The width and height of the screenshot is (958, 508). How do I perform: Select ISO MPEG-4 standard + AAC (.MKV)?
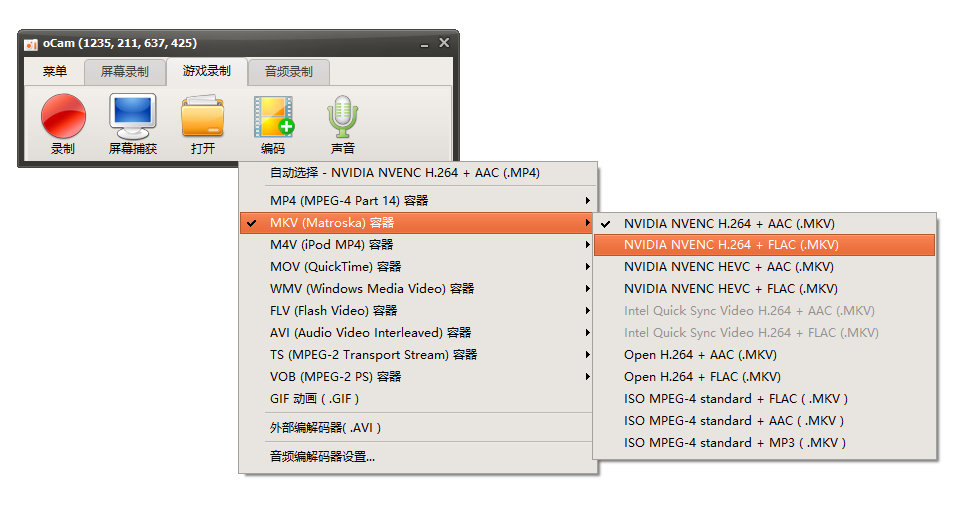click(764, 421)
